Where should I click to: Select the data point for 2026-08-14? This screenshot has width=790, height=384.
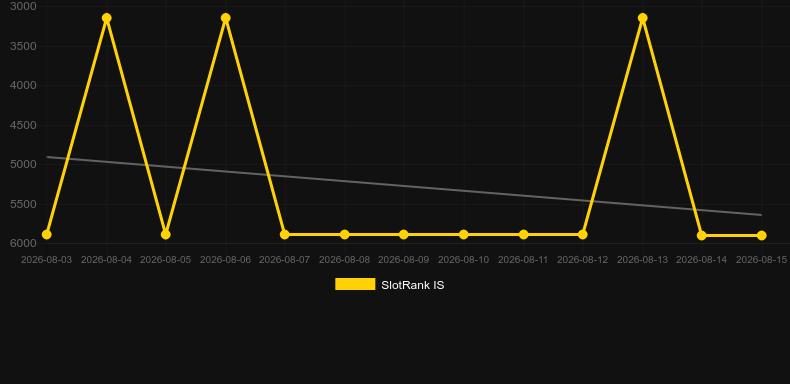[x=702, y=235]
